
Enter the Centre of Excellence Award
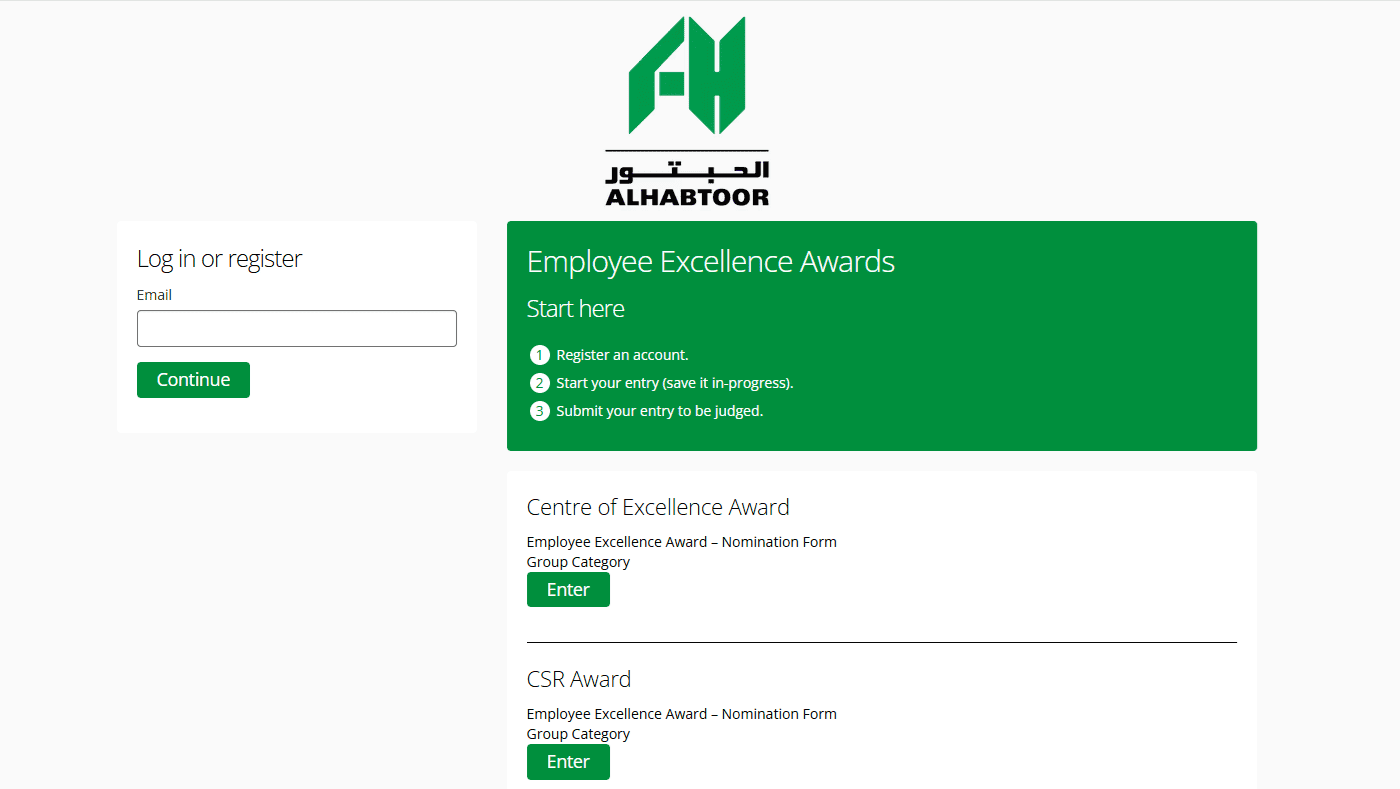[568, 590]
